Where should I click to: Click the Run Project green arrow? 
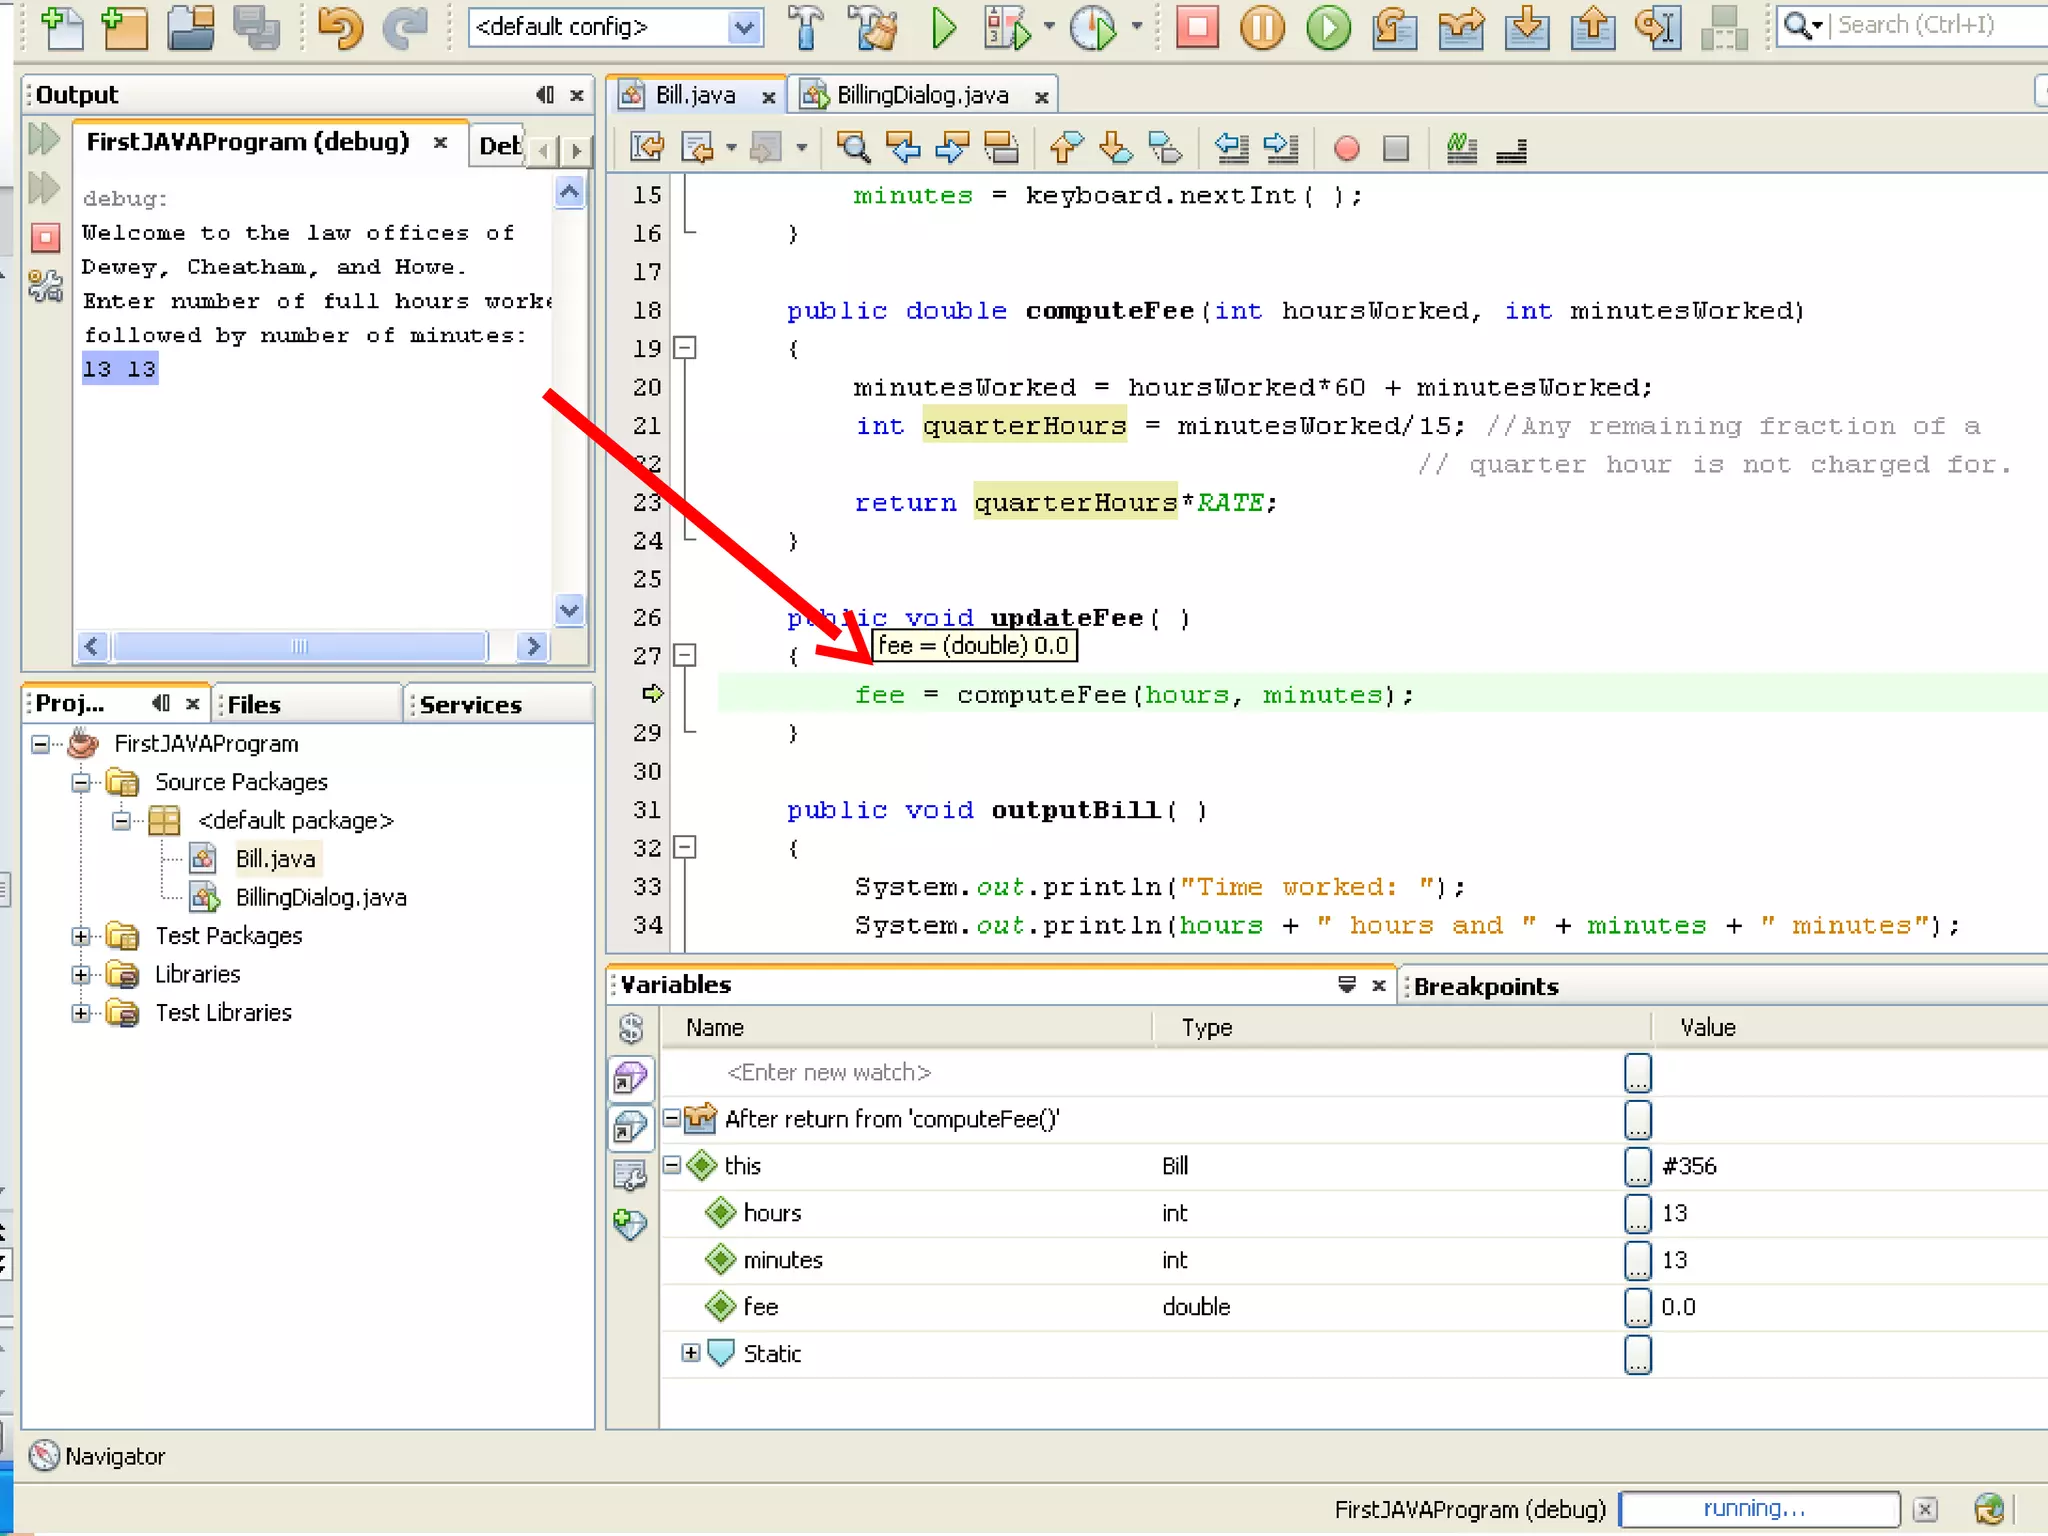(x=943, y=27)
